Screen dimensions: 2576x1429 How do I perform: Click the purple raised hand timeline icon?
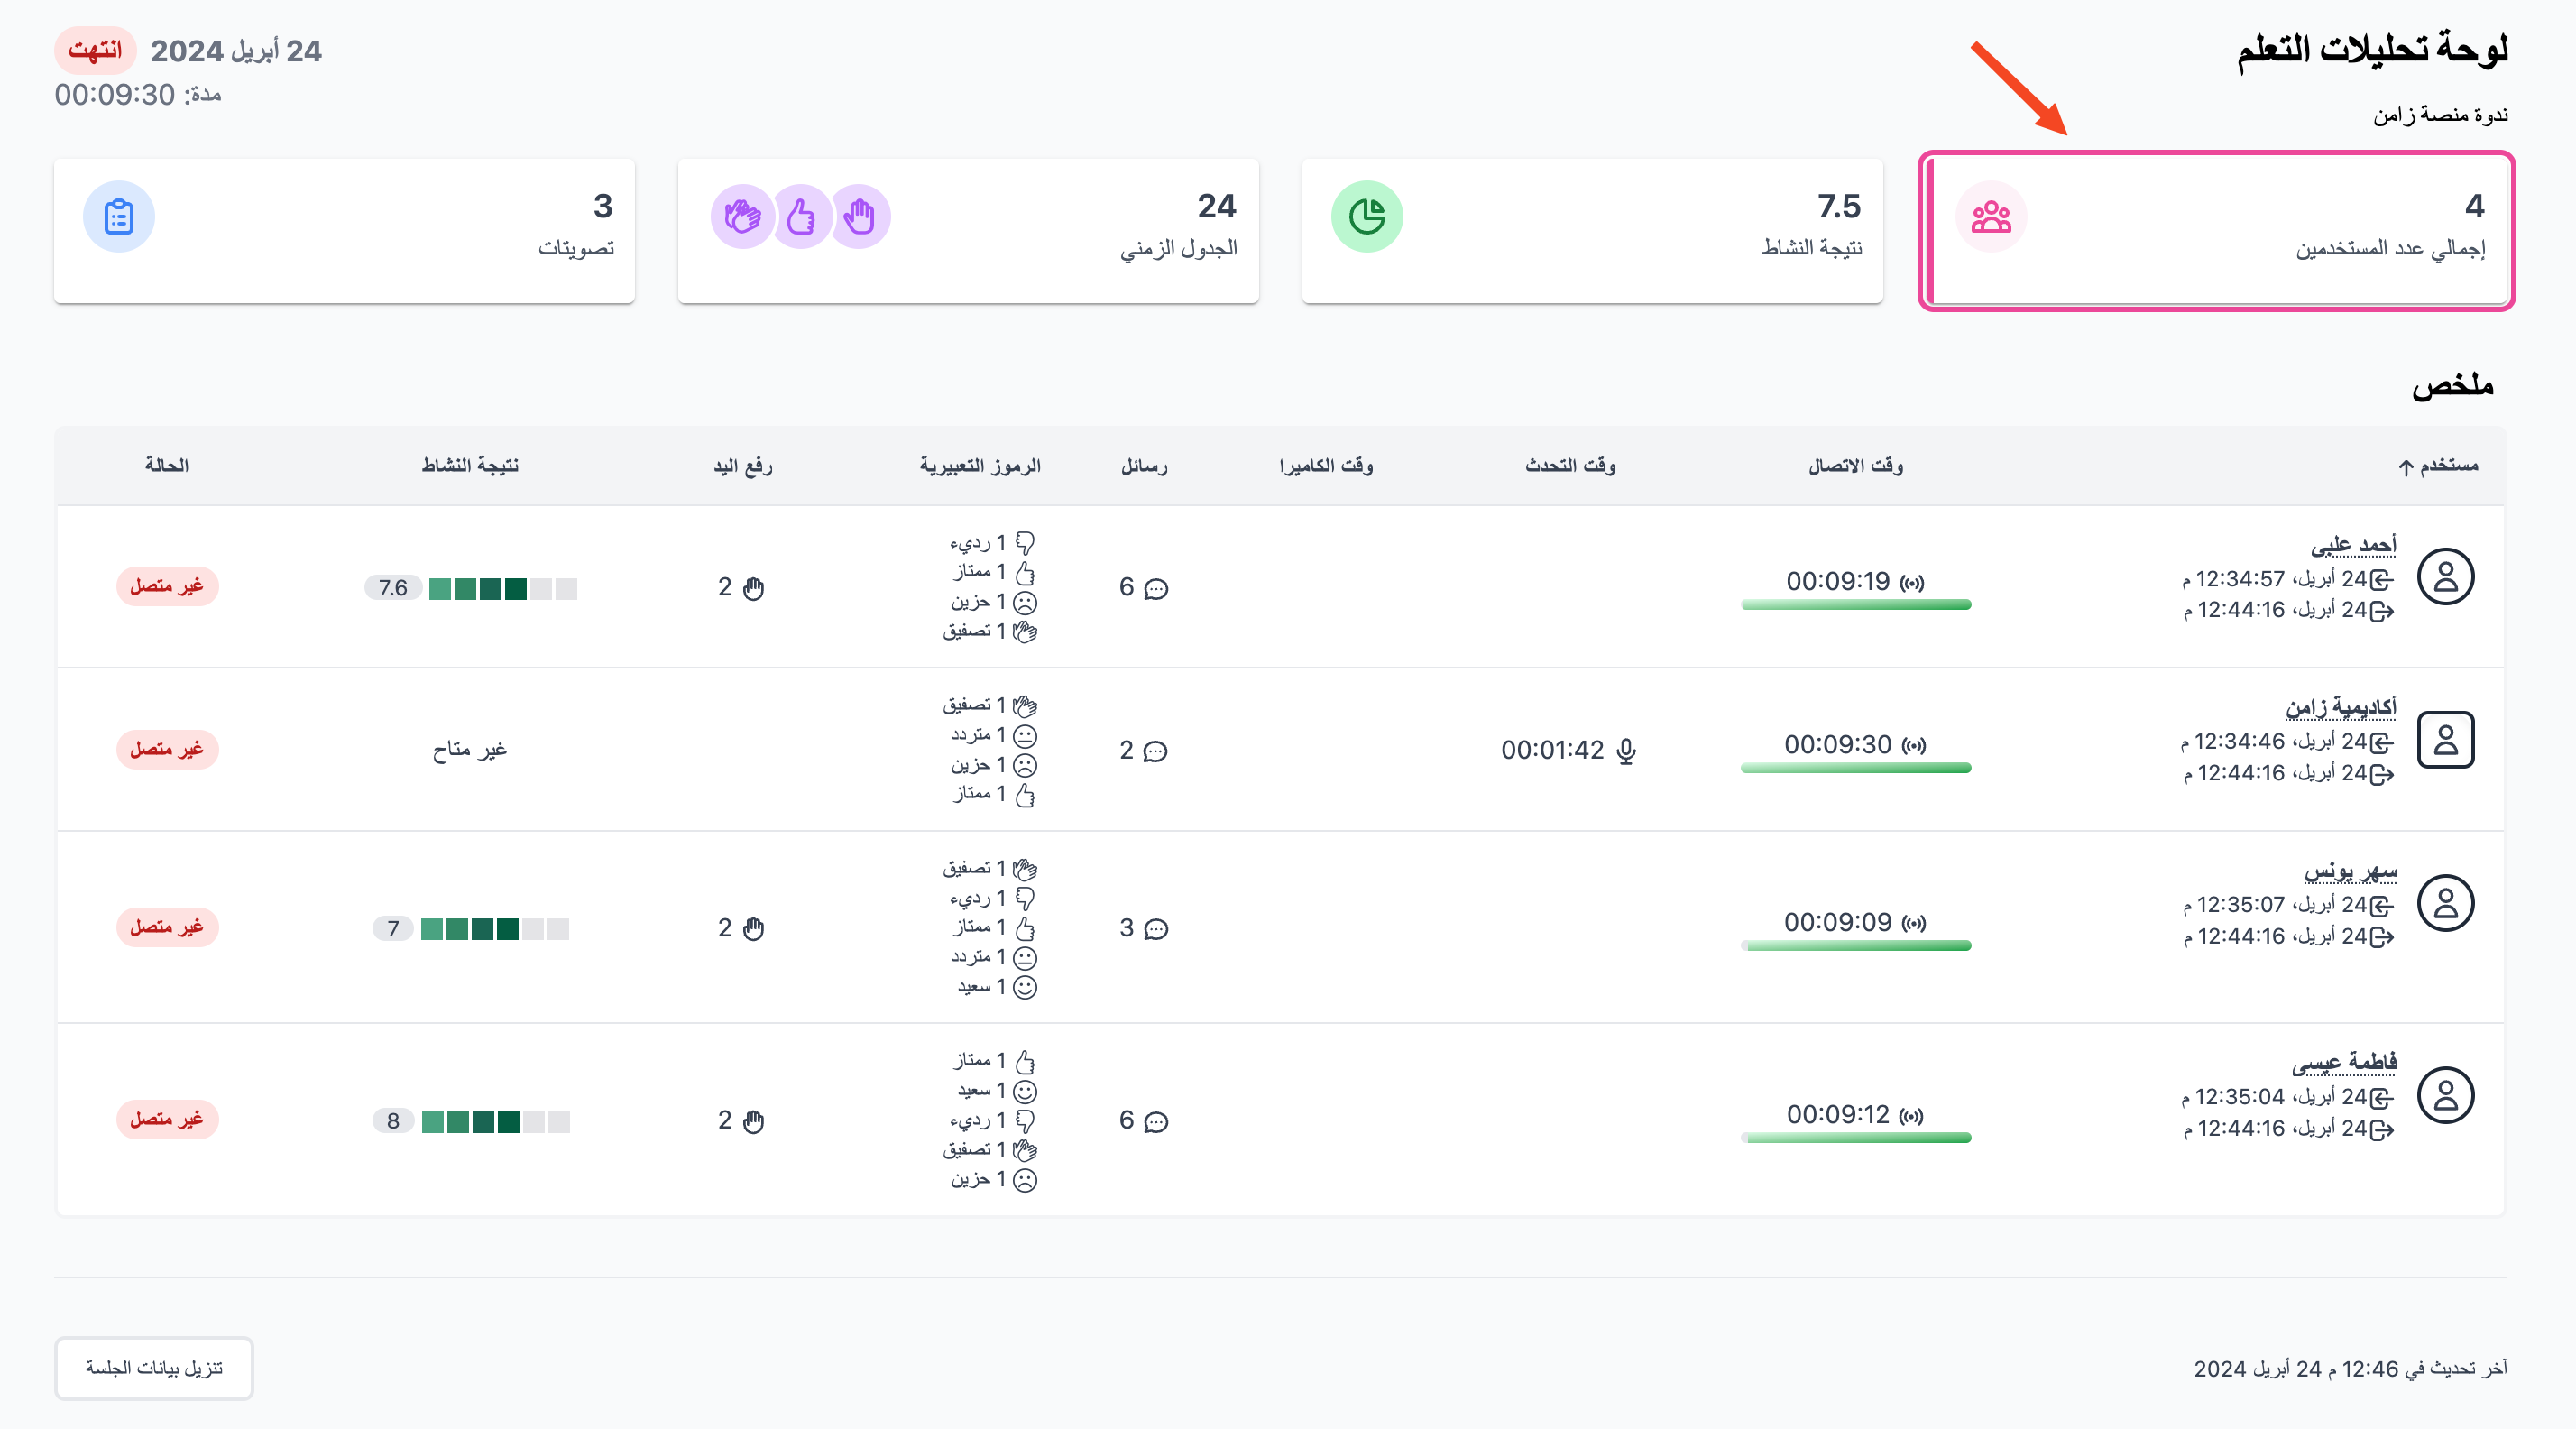(x=859, y=217)
